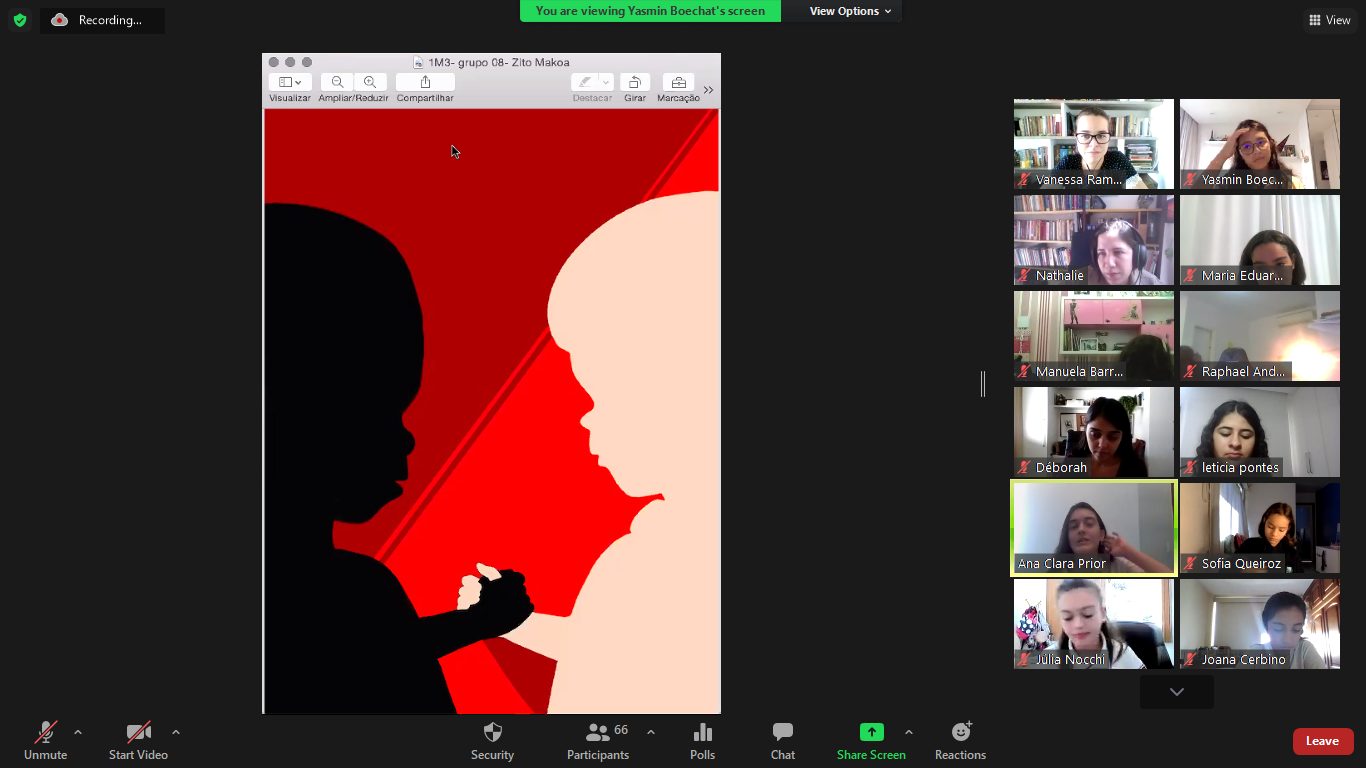Select Ana Clara Prior's video thumbnail
Image resolution: width=1366 pixels, height=768 pixels.
pyautogui.click(x=1093, y=528)
